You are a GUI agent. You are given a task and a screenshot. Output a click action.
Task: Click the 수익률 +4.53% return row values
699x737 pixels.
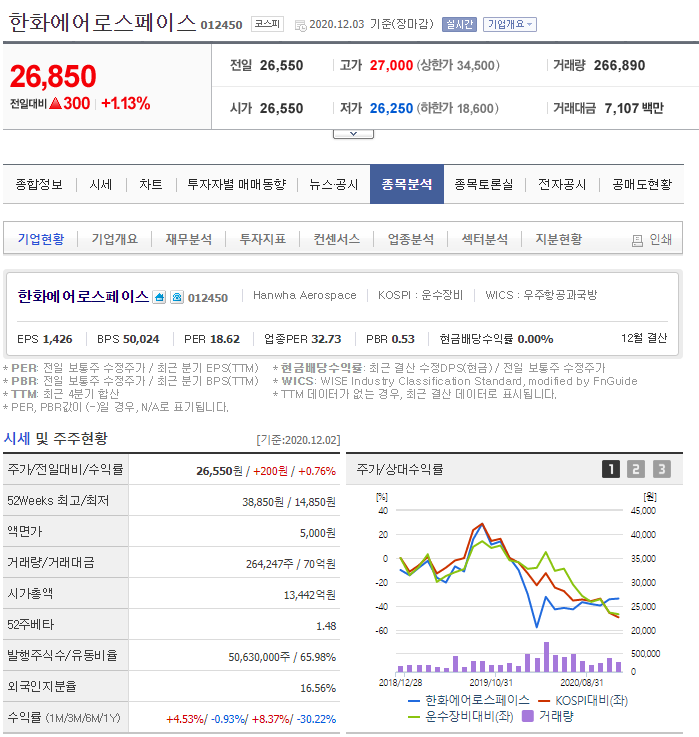pos(251,719)
